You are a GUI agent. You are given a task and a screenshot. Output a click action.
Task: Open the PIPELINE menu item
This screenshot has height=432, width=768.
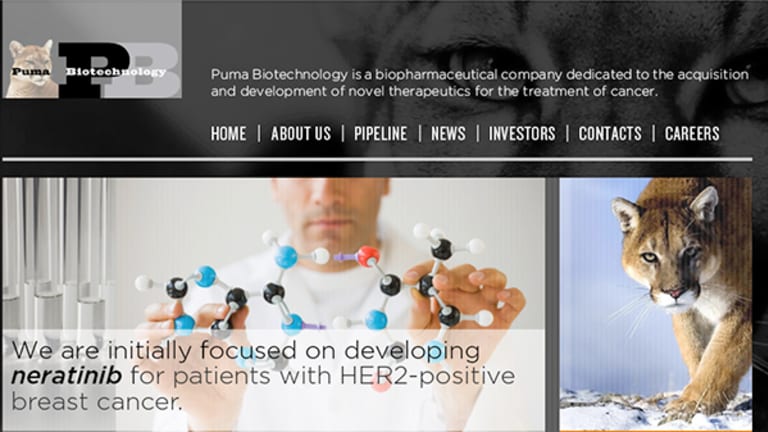[x=381, y=133]
